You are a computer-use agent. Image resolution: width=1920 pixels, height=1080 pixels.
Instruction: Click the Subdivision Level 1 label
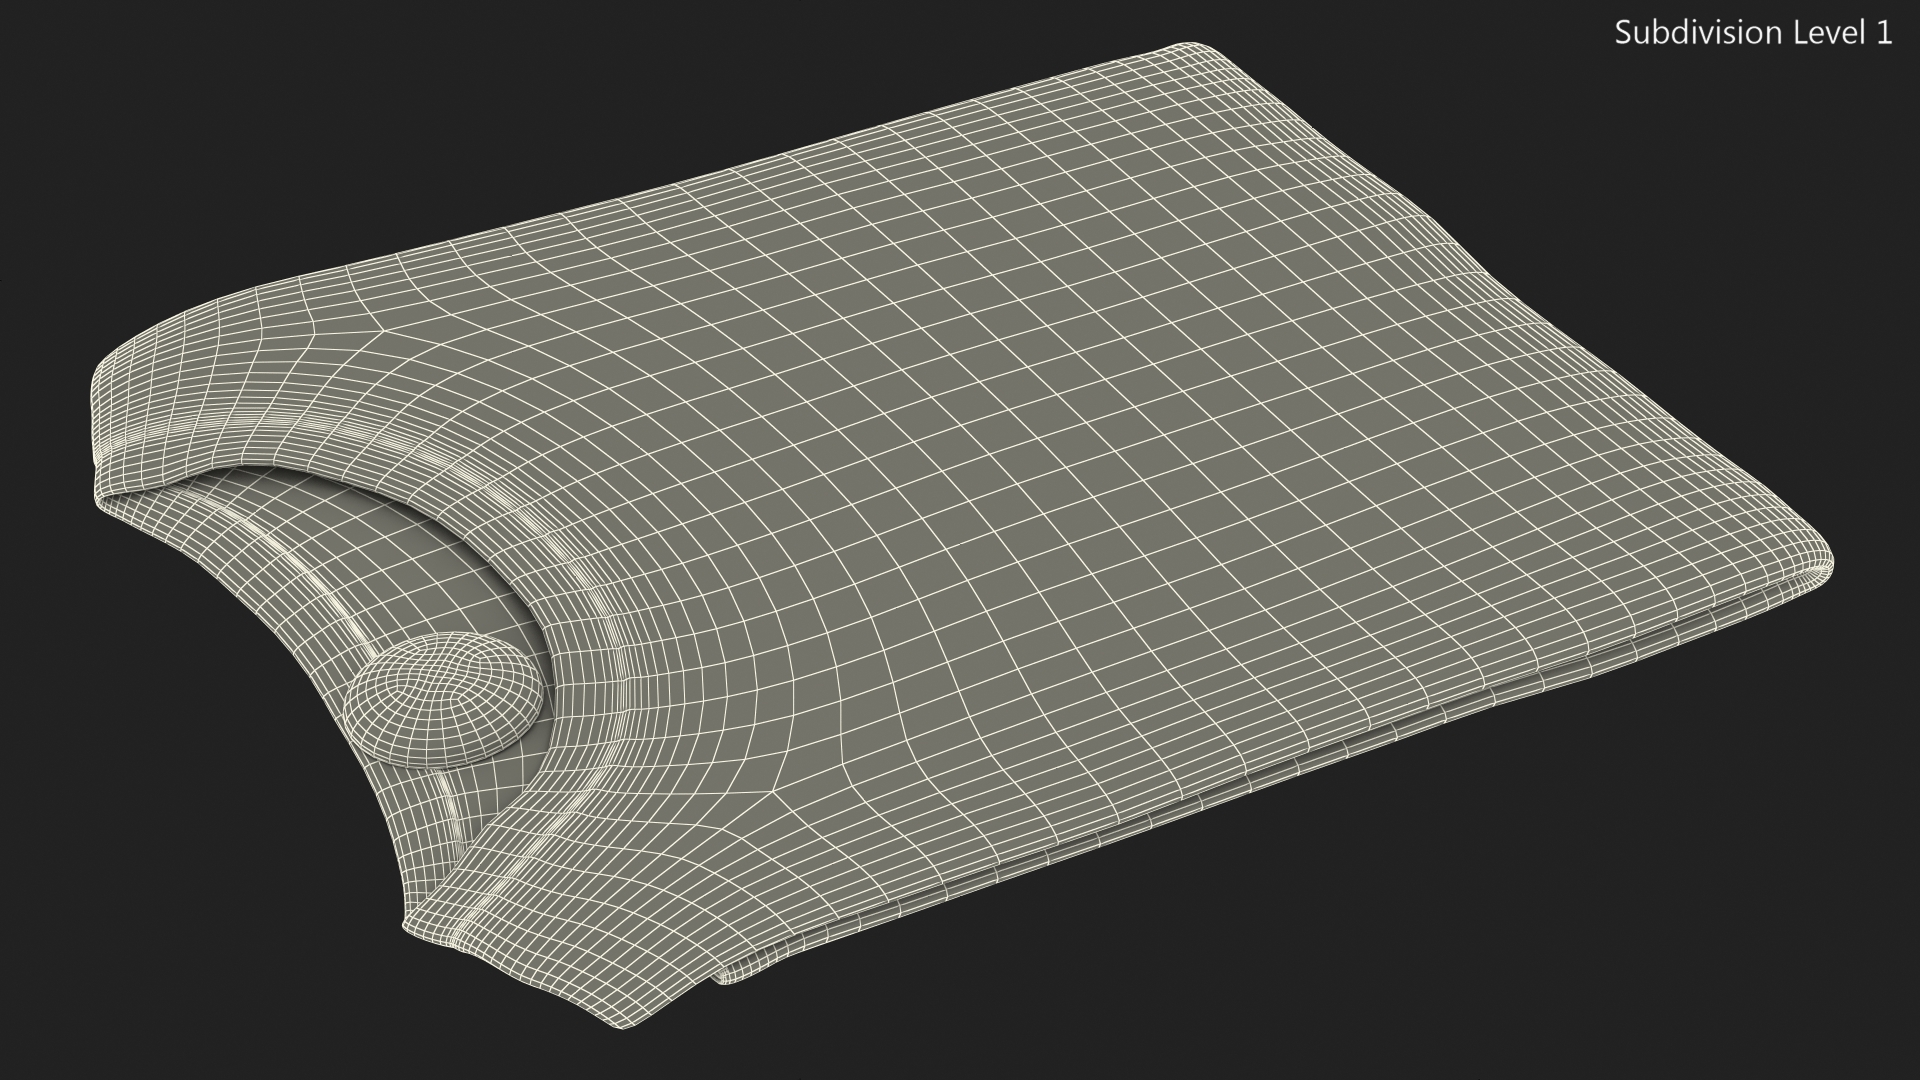point(1753,33)
